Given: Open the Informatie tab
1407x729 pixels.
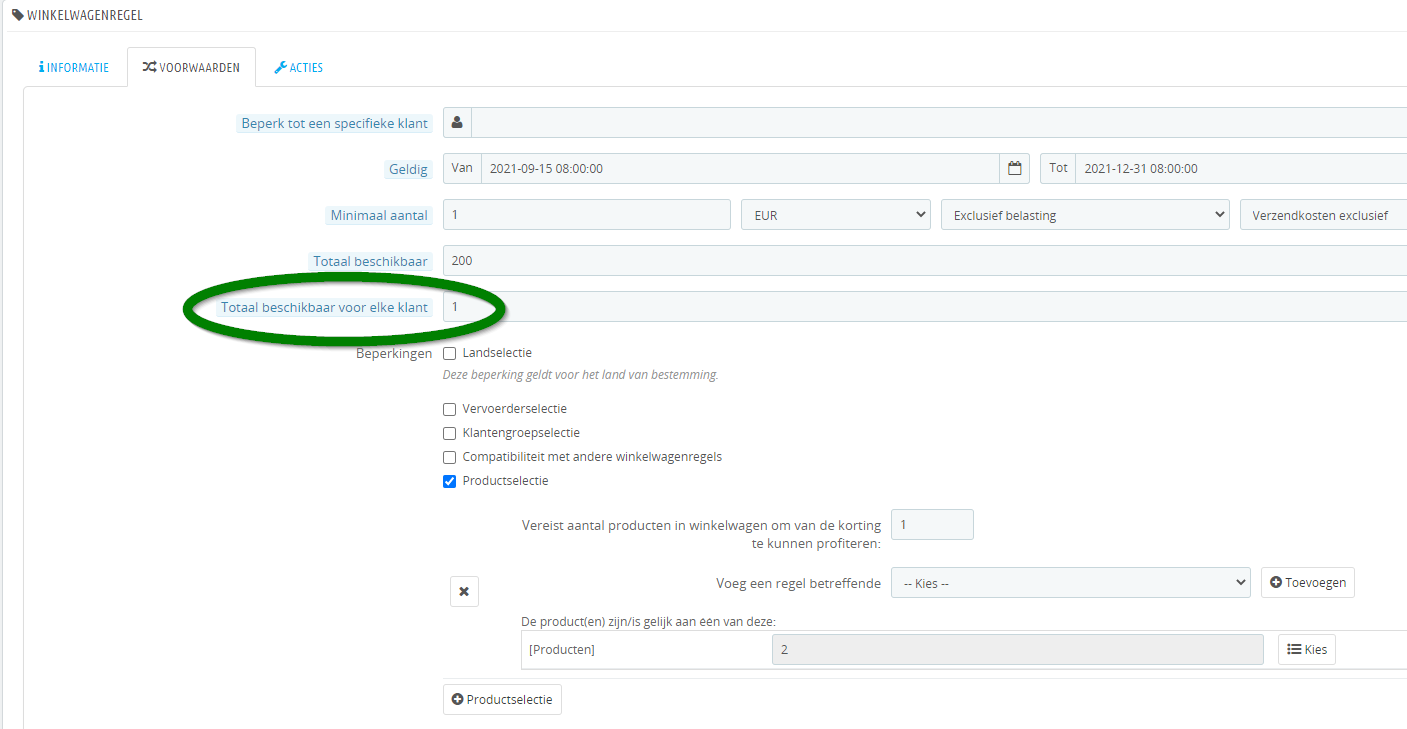Looking at the screenshot, I should [74, 68].
